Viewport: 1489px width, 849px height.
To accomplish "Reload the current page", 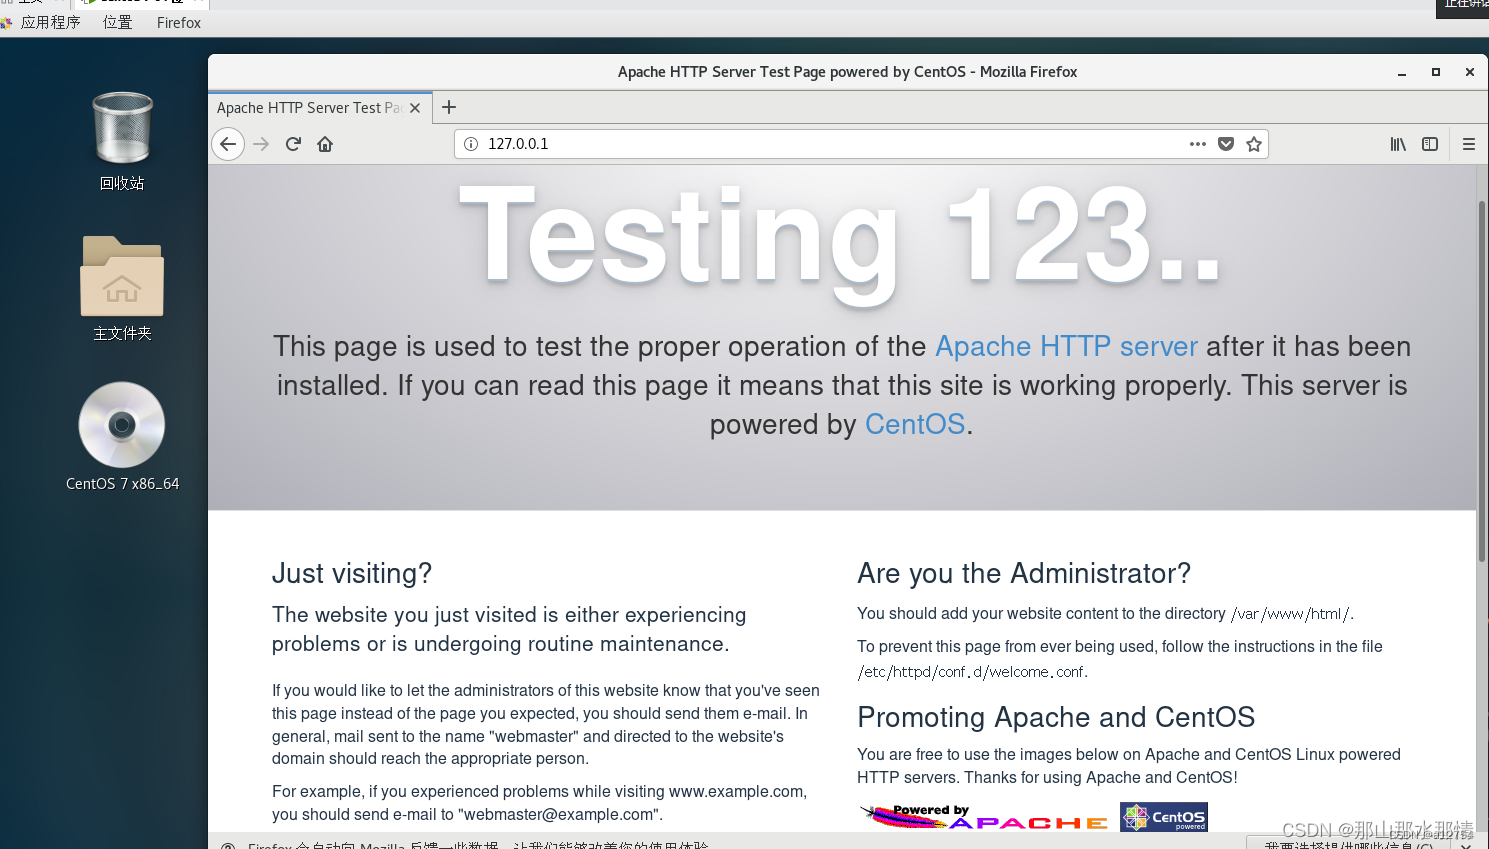I will coord(293,144).
